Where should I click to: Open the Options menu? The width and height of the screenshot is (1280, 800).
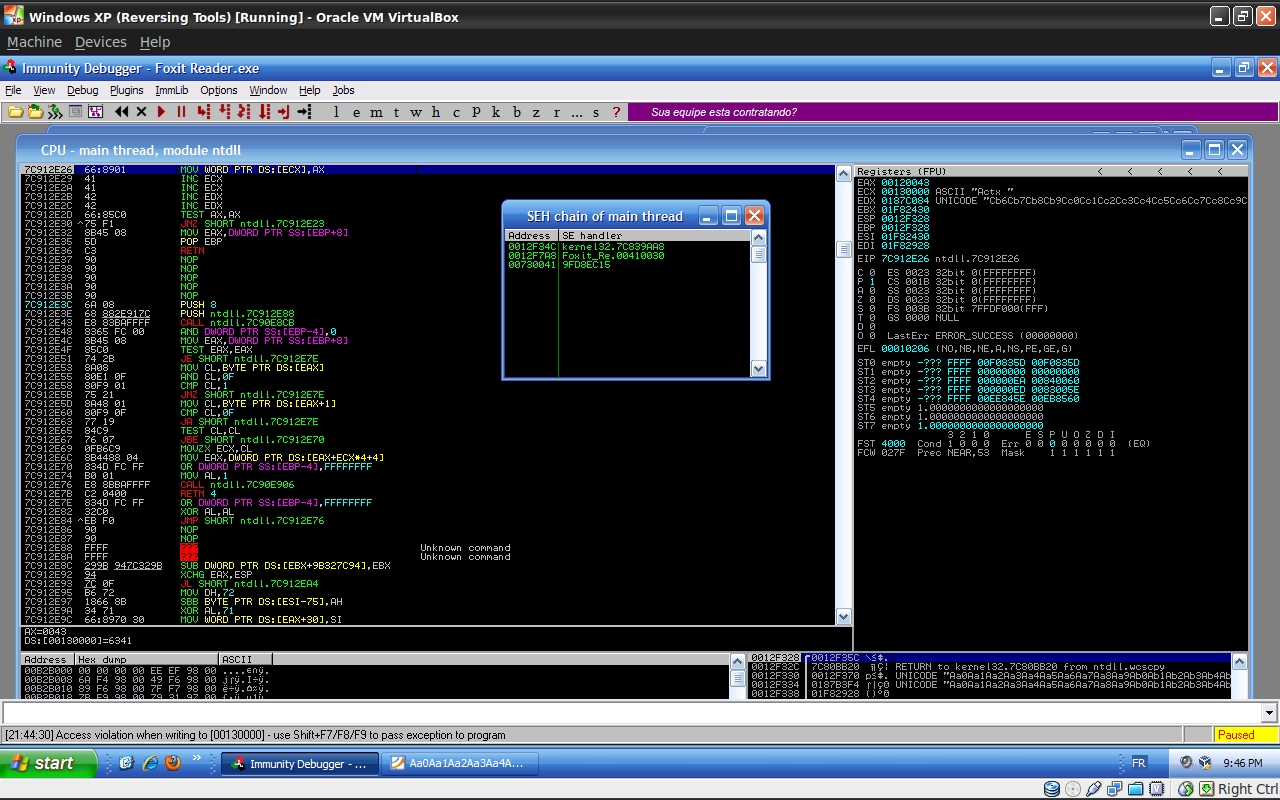coord(219,90)
